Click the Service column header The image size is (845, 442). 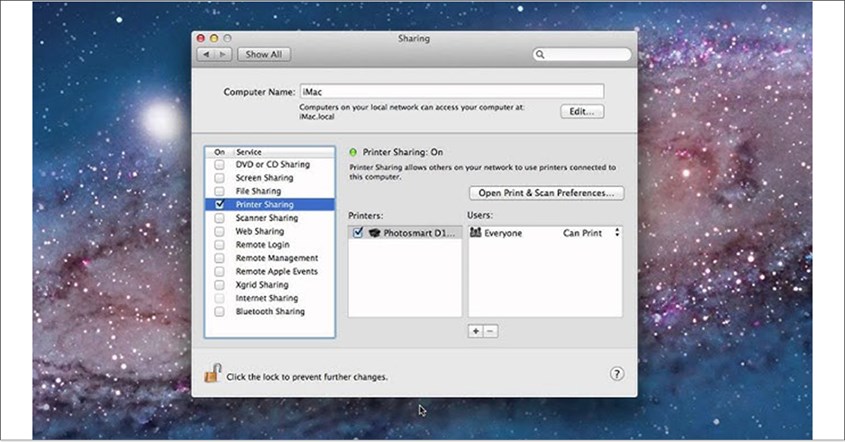(284, 152)
